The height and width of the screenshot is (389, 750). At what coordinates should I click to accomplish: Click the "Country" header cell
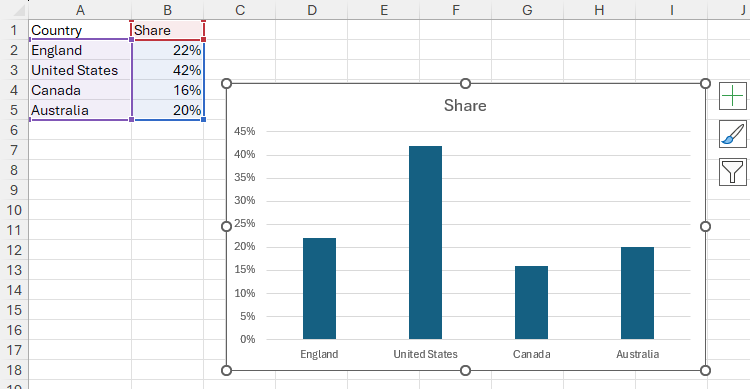(80, 30)
